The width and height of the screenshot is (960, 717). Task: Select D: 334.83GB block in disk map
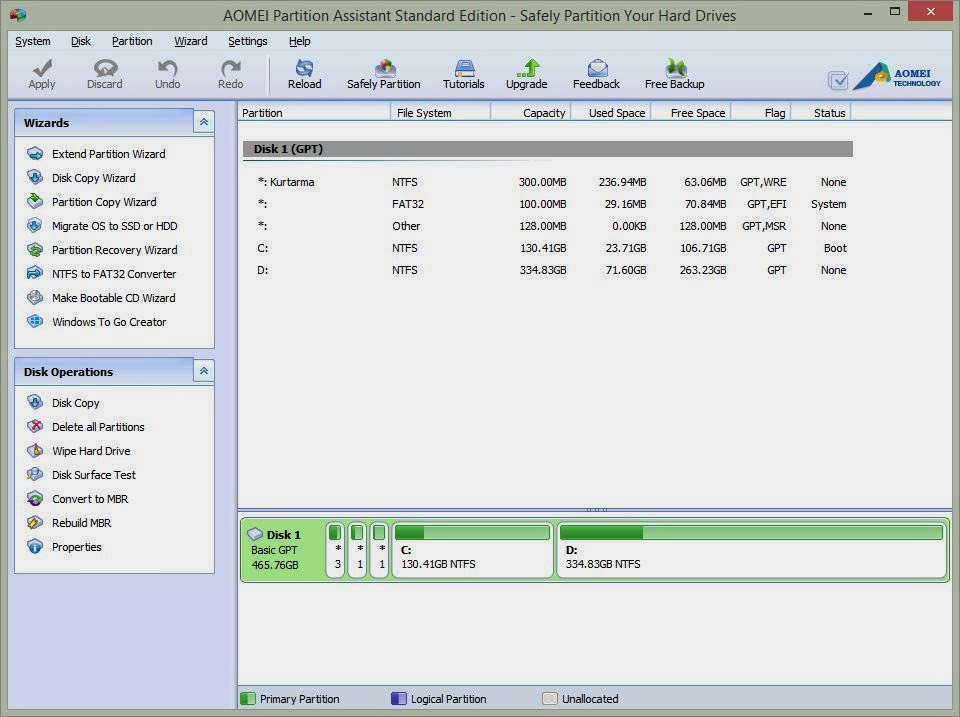pos(752,550)
